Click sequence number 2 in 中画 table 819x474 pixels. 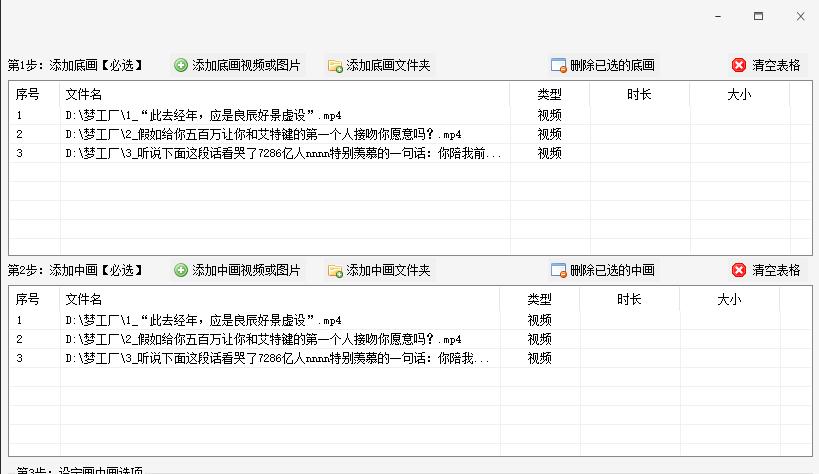pos(19,339)
